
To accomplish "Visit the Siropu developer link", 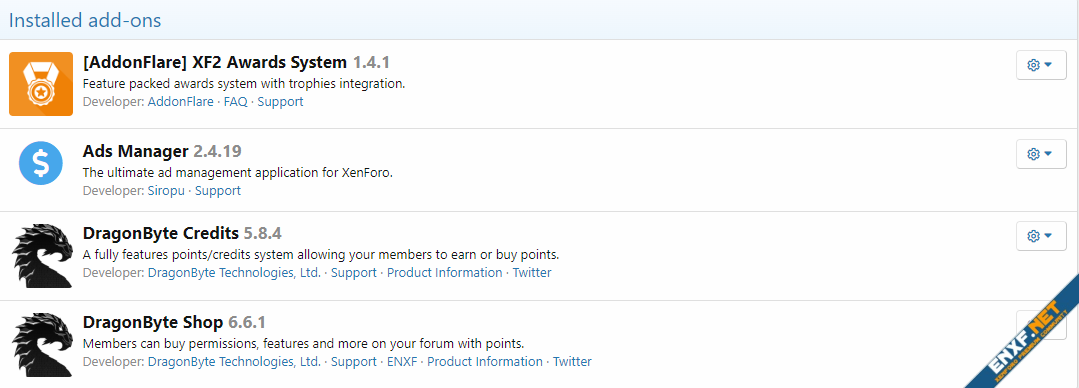I will click(166, 191).
